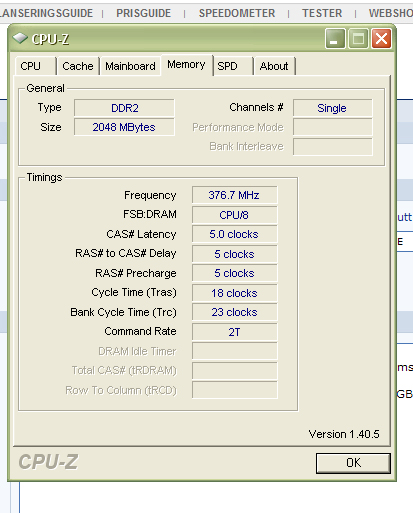Switch to the CPU tab

[x=35, y=66]
